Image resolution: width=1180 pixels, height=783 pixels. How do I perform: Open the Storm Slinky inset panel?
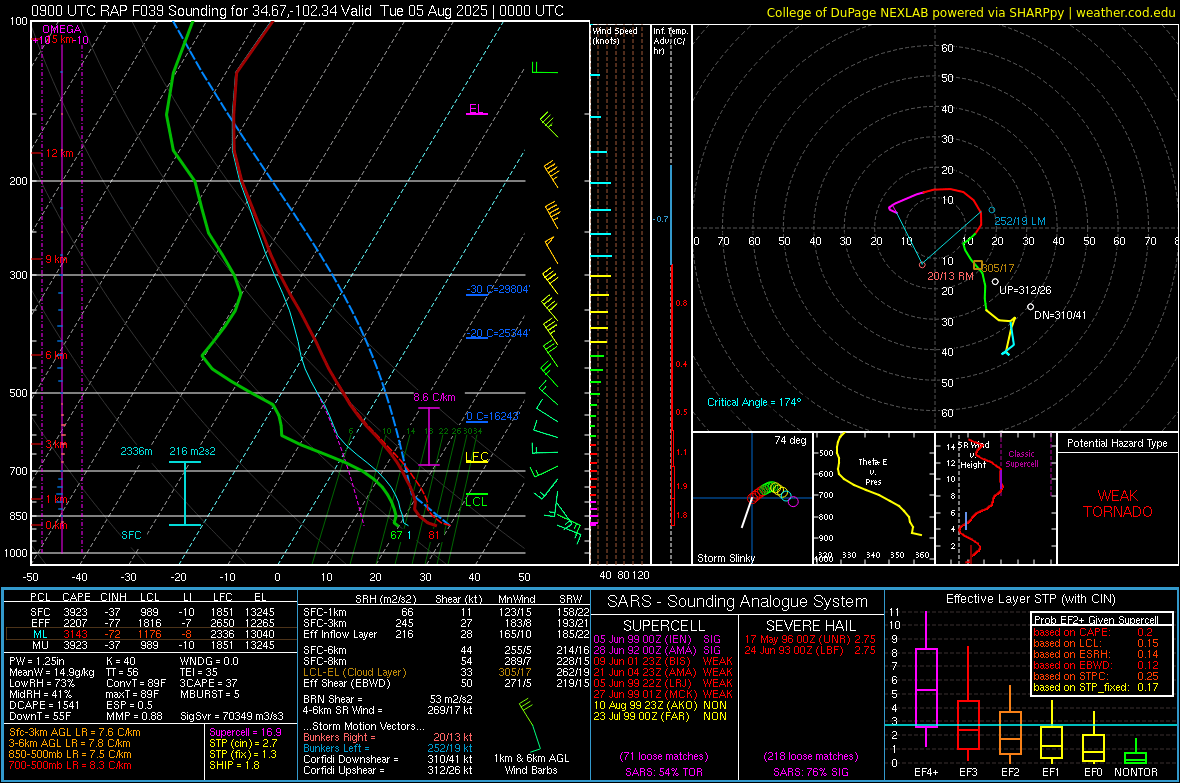tap(751, 498)
